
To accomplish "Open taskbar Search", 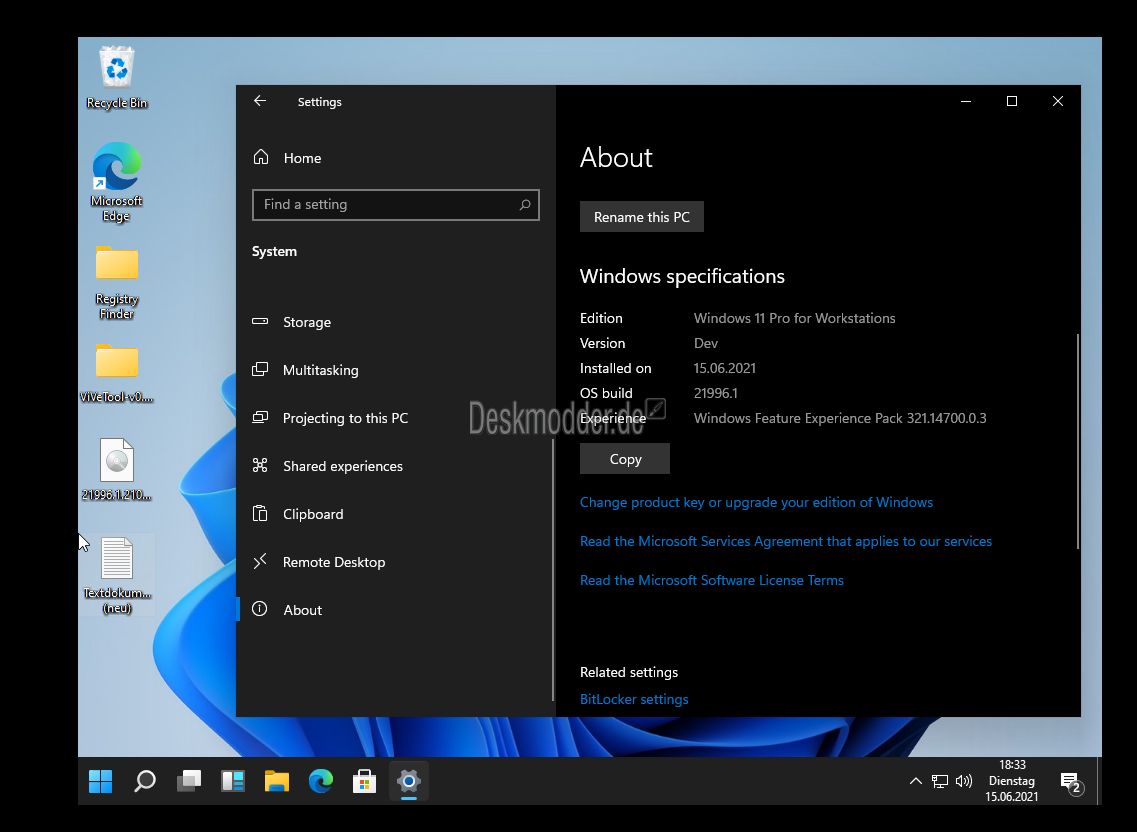I will [x=145, y=781].
